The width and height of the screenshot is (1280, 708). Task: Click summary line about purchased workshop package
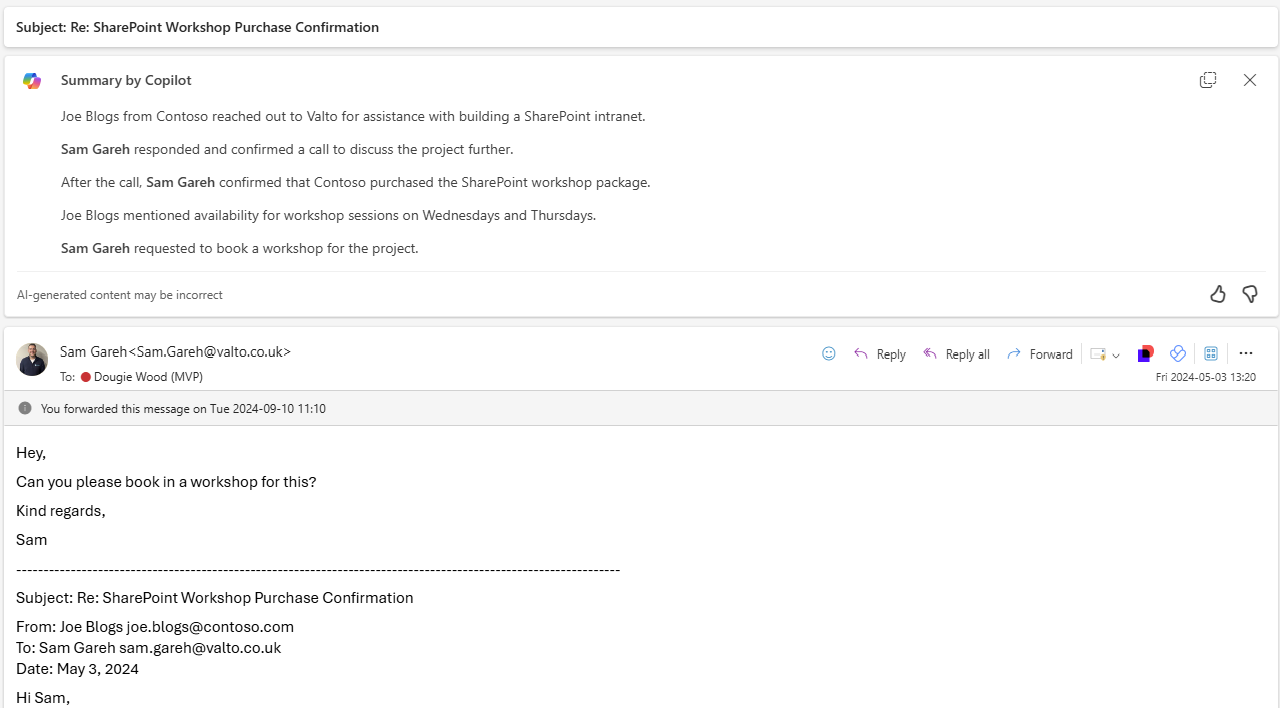click(355, 182)
